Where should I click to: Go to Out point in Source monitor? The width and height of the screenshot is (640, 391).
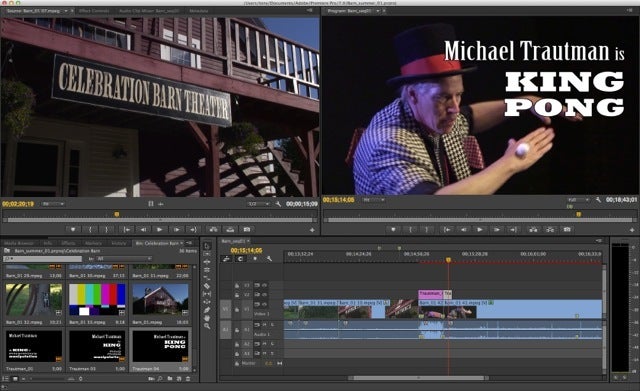pos(193,230)
